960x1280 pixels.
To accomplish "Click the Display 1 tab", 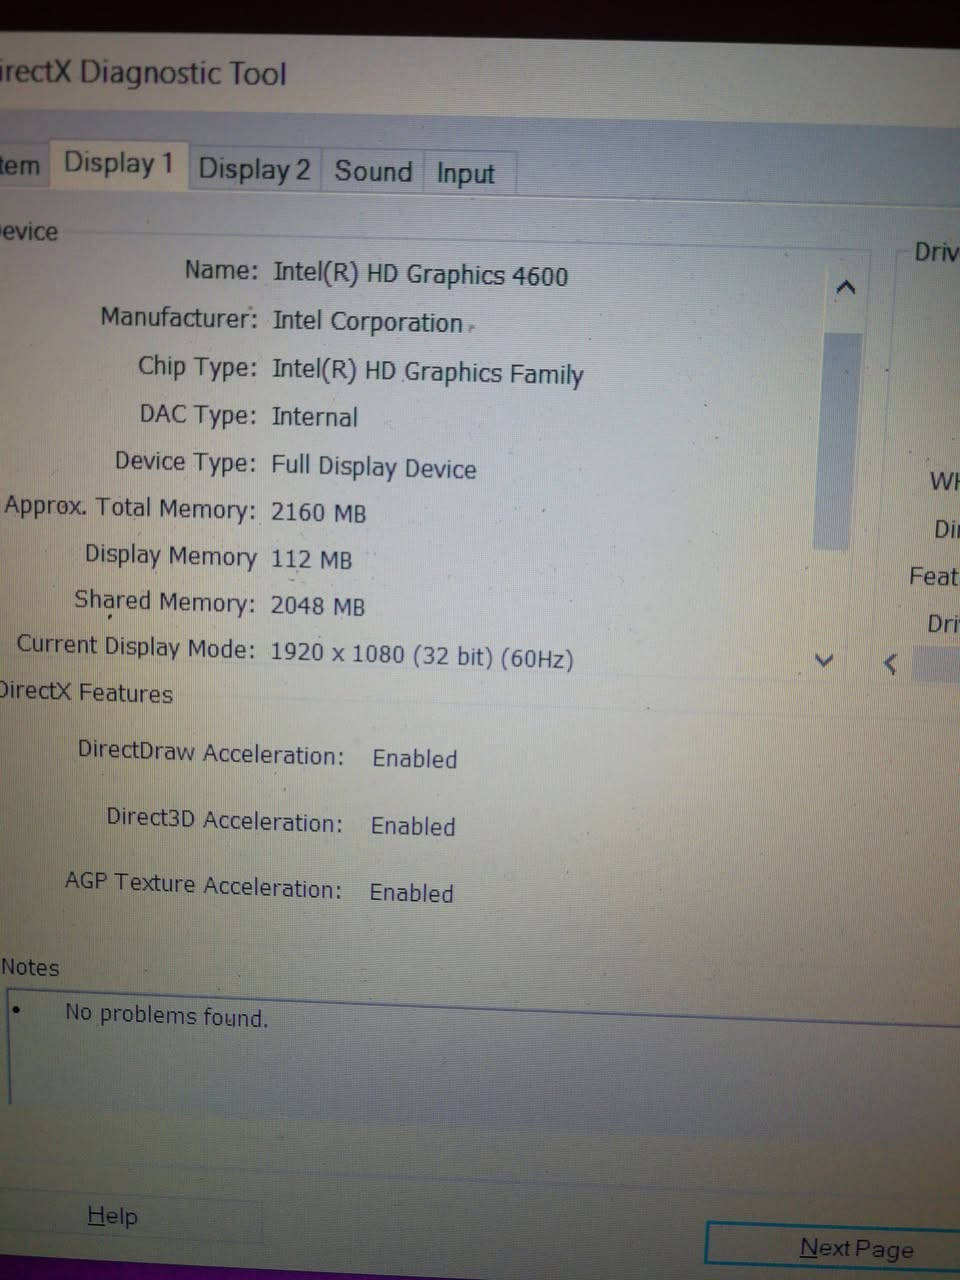I will [118, 163].
